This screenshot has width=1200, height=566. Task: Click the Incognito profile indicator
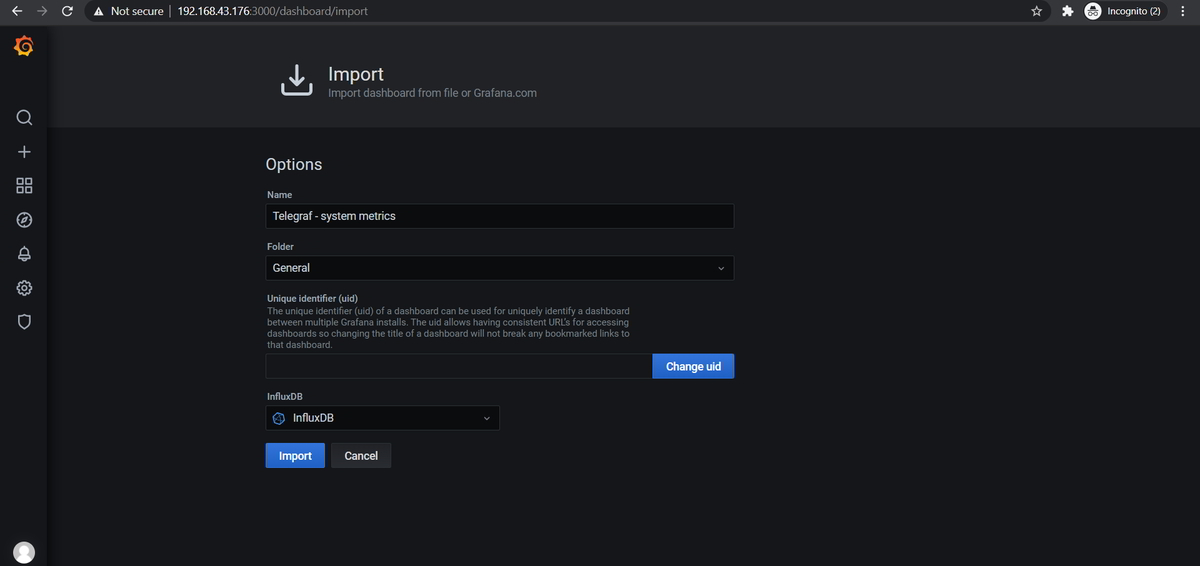(x=1125, y=11)
